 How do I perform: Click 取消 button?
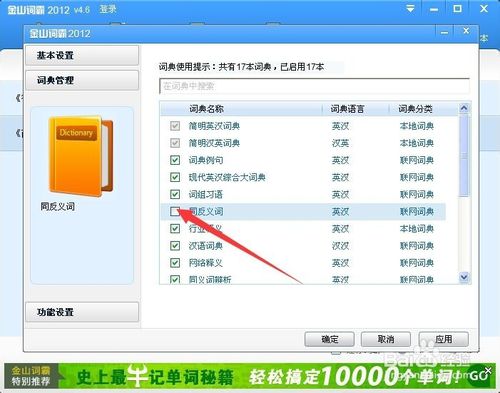pos(386,339)
